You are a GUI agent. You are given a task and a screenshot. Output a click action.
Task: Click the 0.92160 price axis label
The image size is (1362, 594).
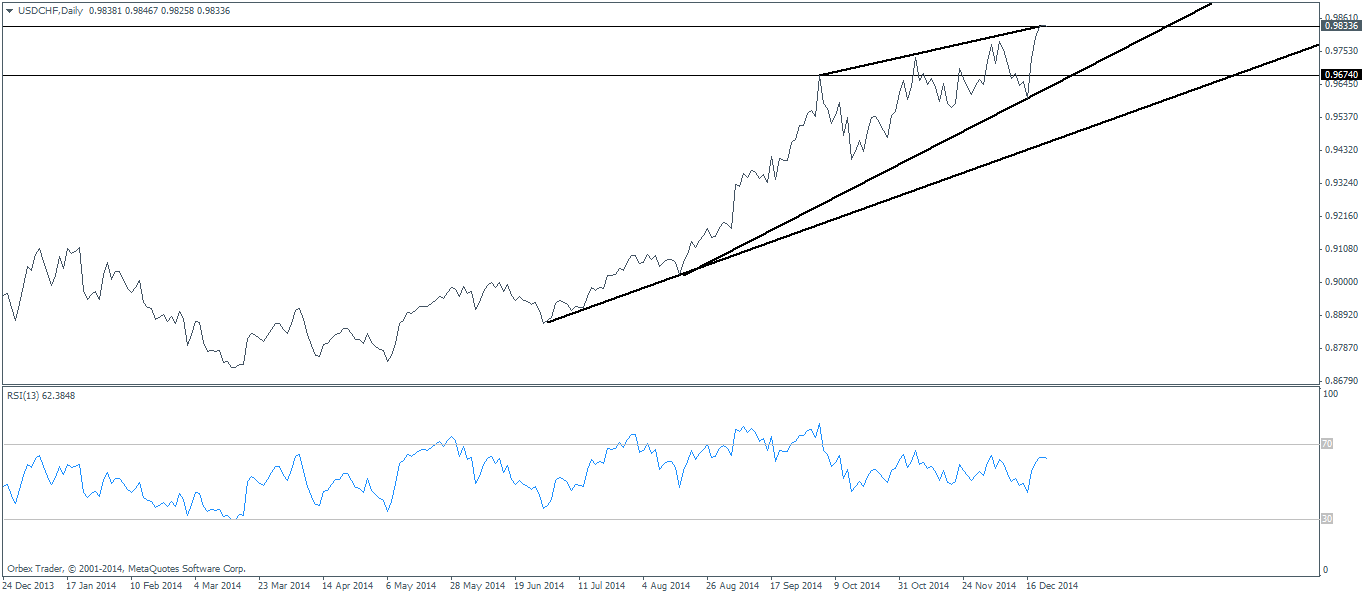pos(1342,215)
